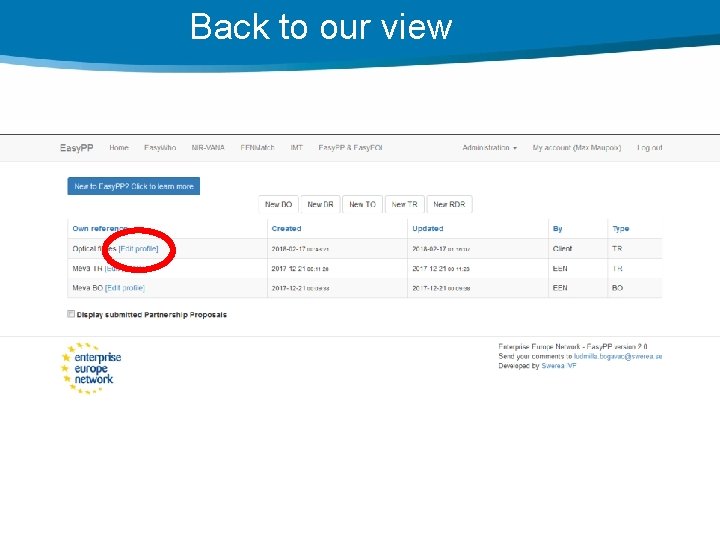Click created date of Meva TR row
The image size is (720, 540).
[300, 269]
